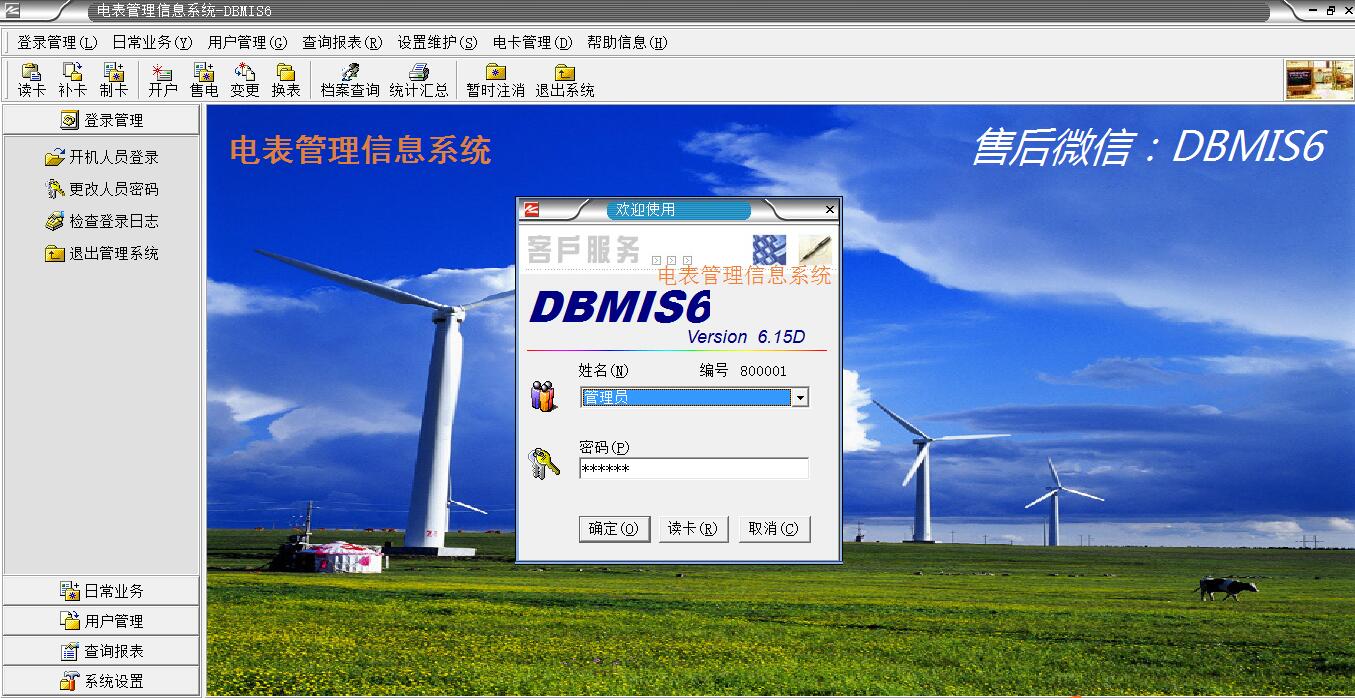1355x698 pixels.
Task: Select the 换表 meter swap icon
Action: pyautogui.click(x=286, y=80)
